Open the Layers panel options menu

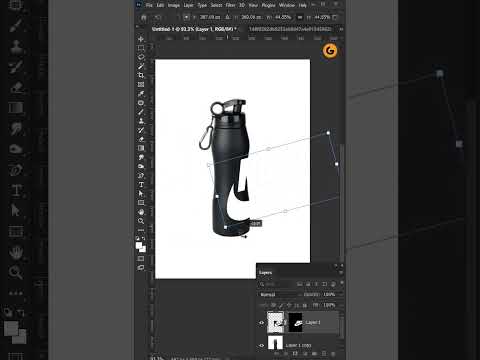pyautogui.click(x=341, y=273)
